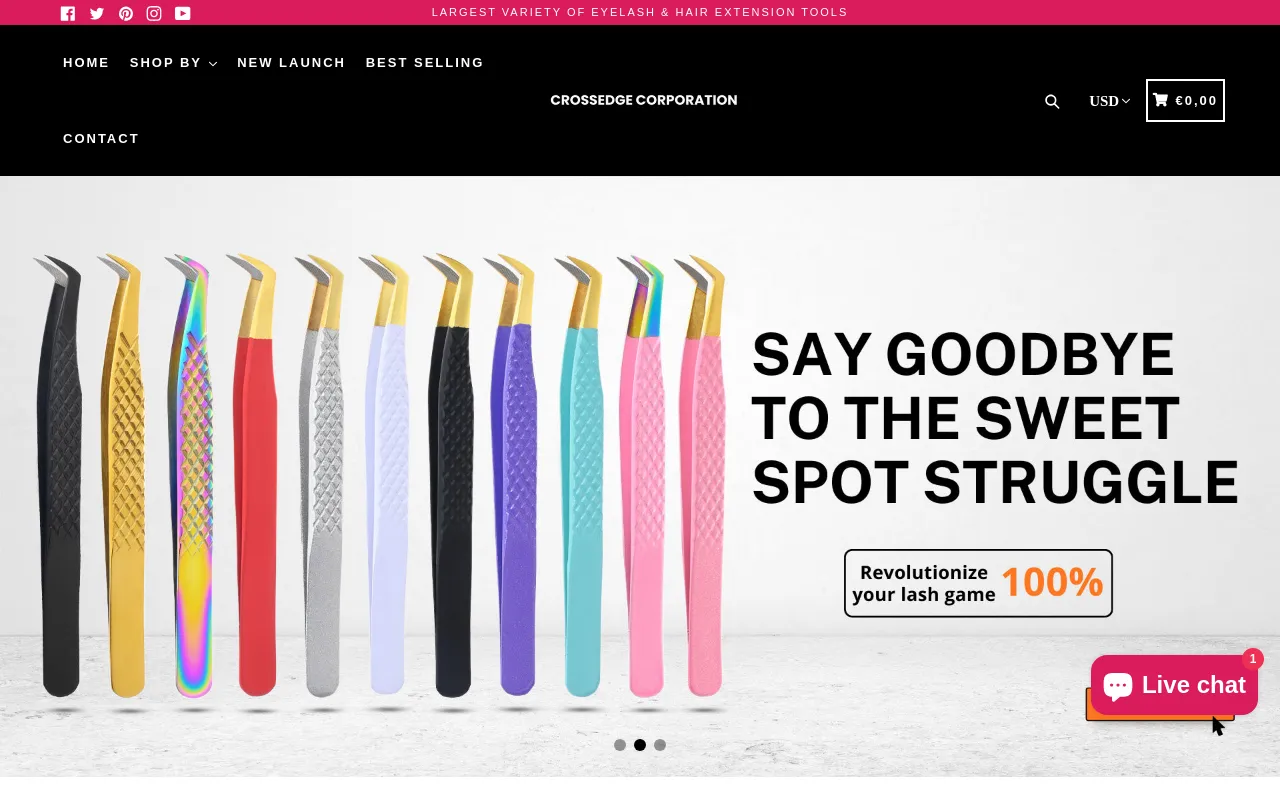Viewport: 1280px width, 800px height.
Task: Click the CROSSEDGE CORPORATION logo
Action: [x=644, y=100]
